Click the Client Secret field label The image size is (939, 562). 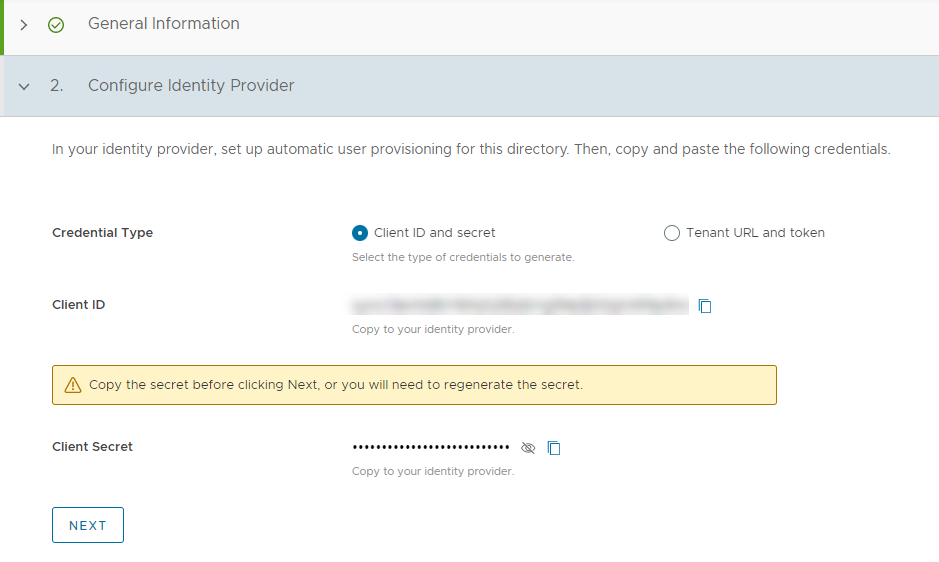92,446
